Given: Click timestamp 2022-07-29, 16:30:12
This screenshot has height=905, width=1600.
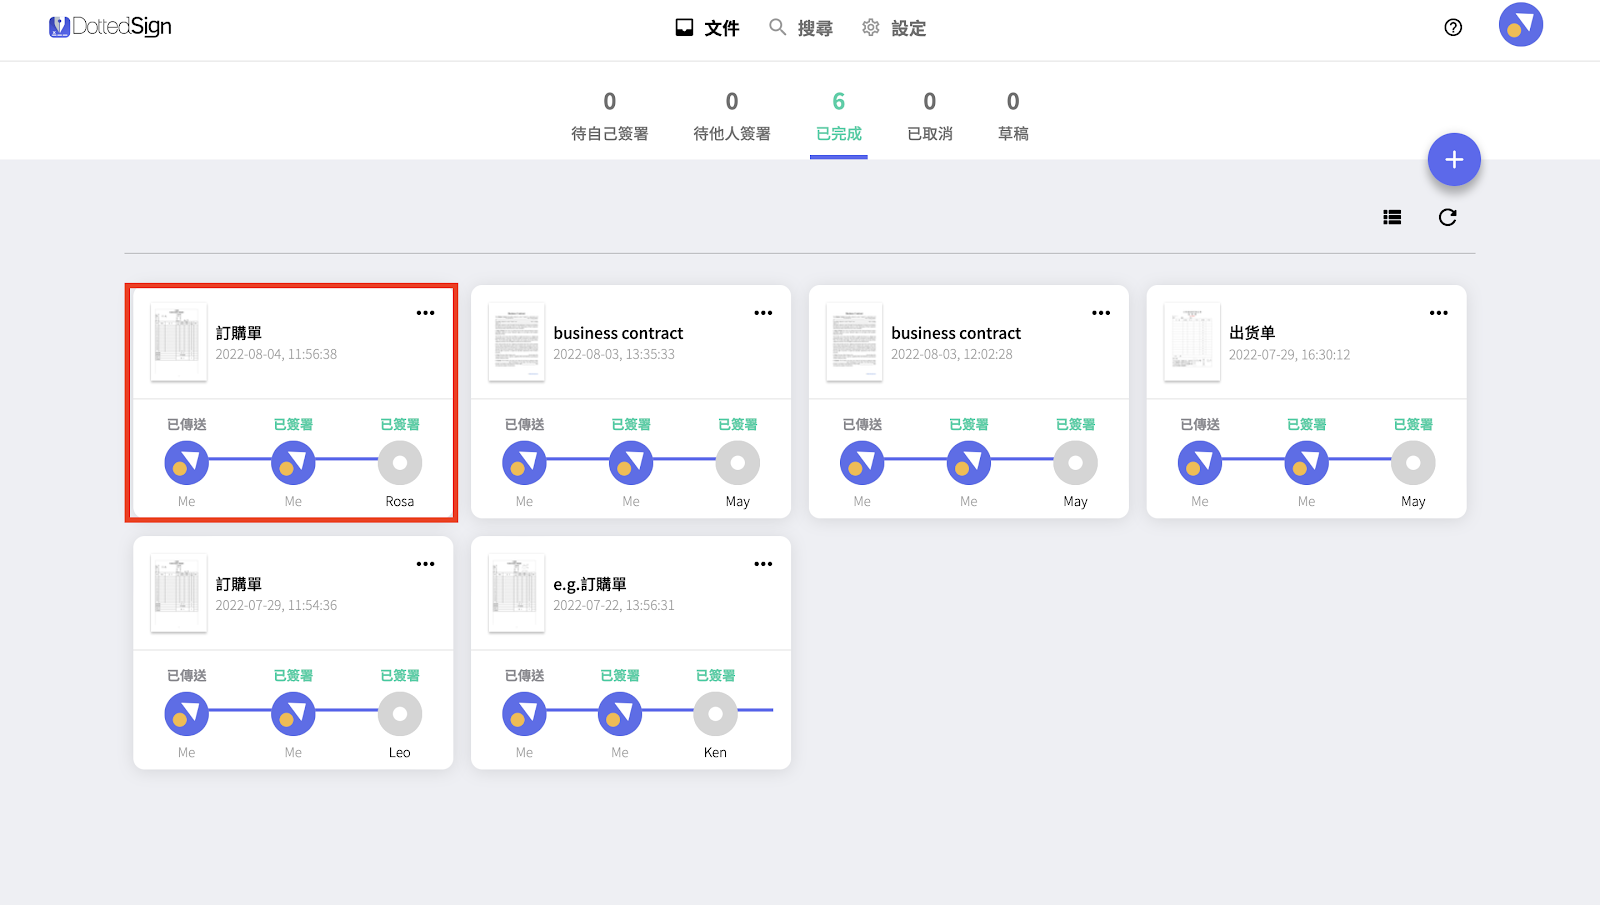Looking at the screenshot, I should [x=1290, y=355].
